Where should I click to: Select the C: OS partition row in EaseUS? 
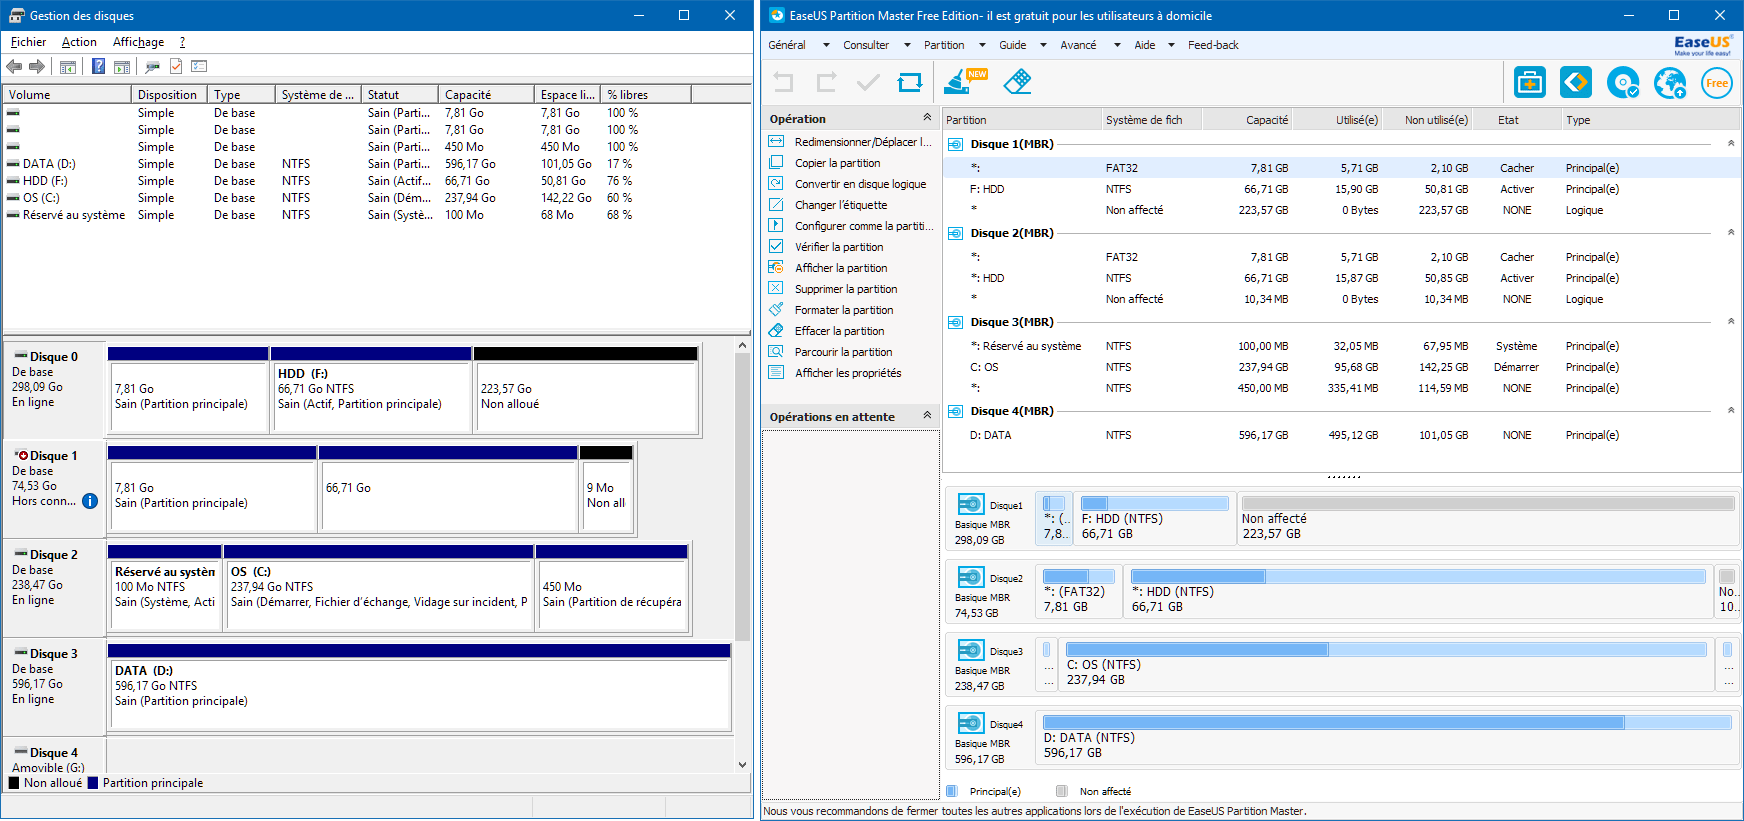pyautogui.click(x=1341, y=367)
